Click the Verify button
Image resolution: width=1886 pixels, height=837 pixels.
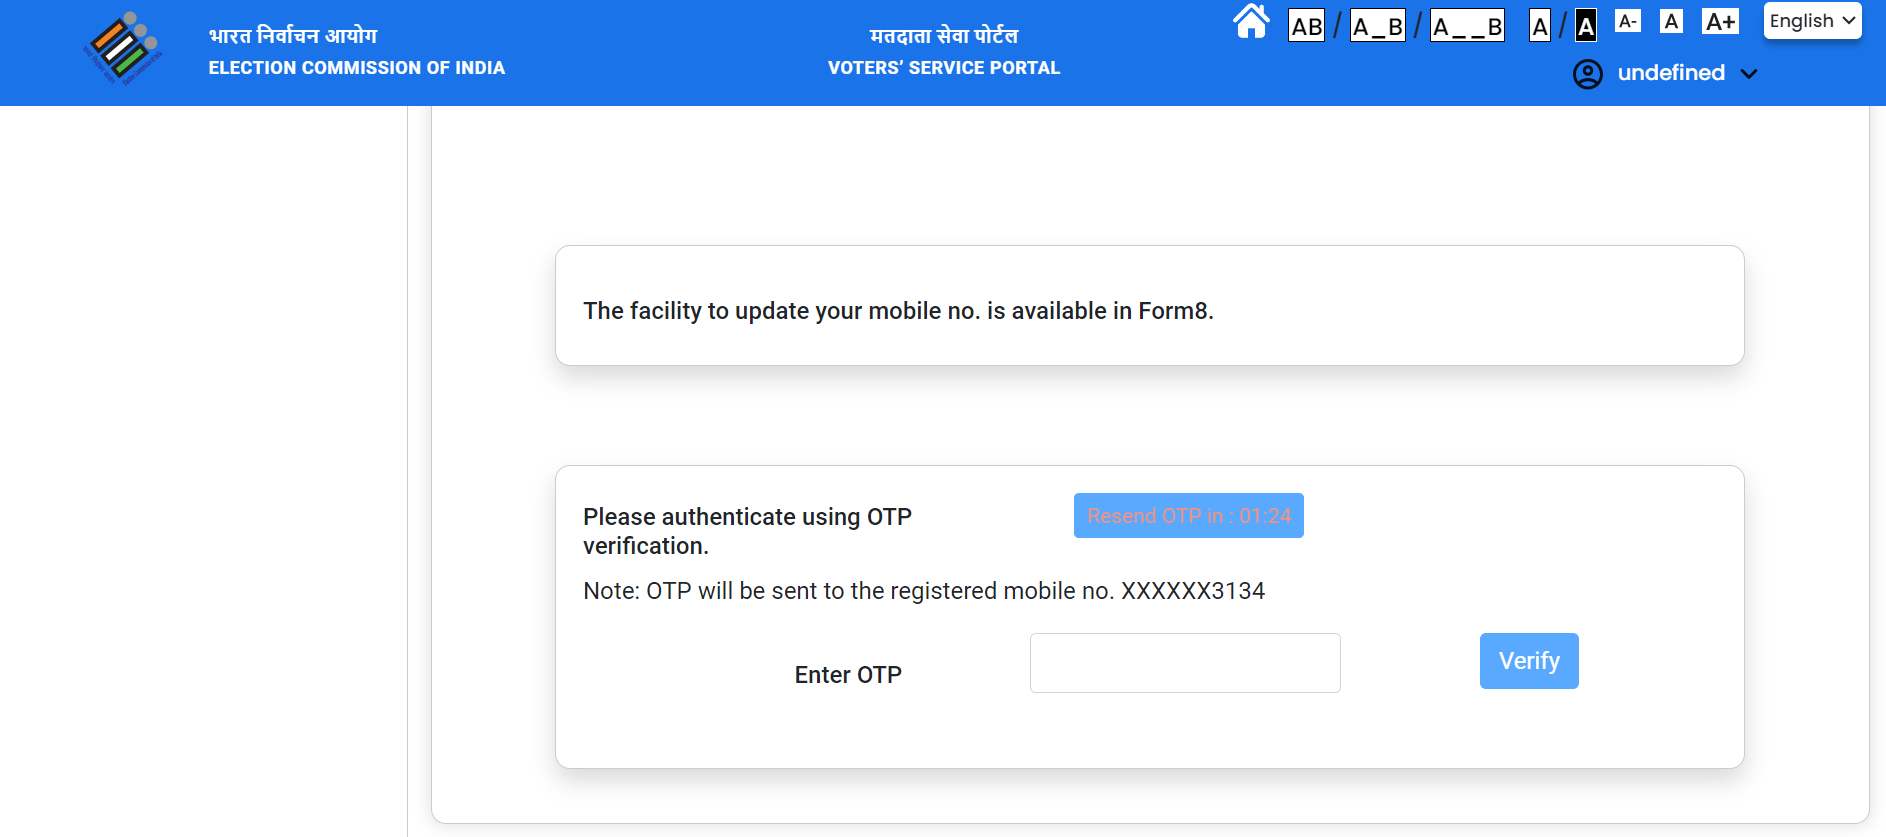(x=1529, y=661)
